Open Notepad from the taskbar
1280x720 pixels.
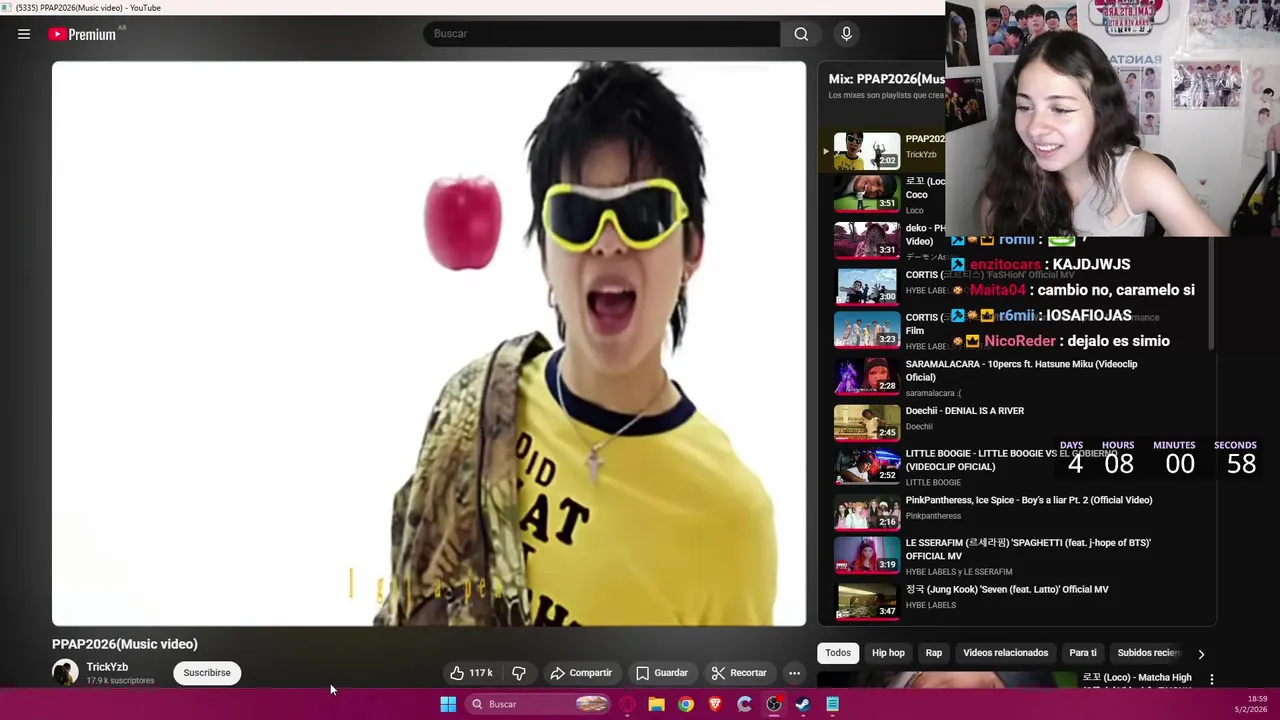pyautogui.click(x=832, y=704)
